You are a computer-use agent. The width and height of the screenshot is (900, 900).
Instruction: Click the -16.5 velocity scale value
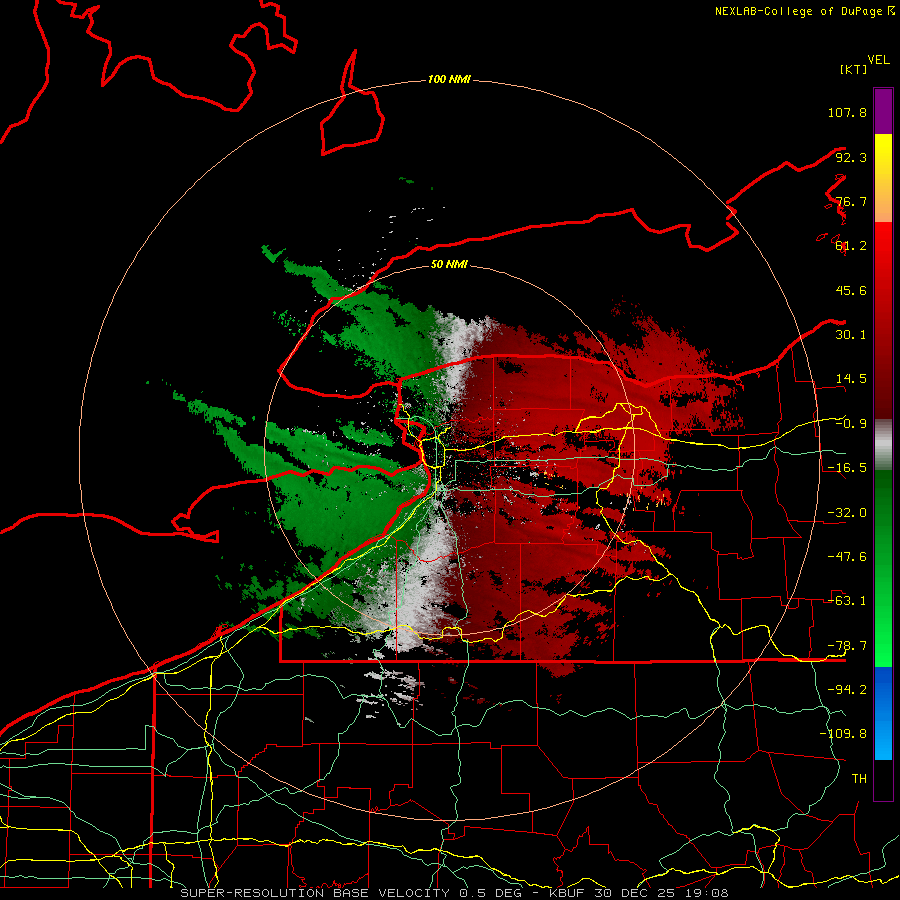847,468
